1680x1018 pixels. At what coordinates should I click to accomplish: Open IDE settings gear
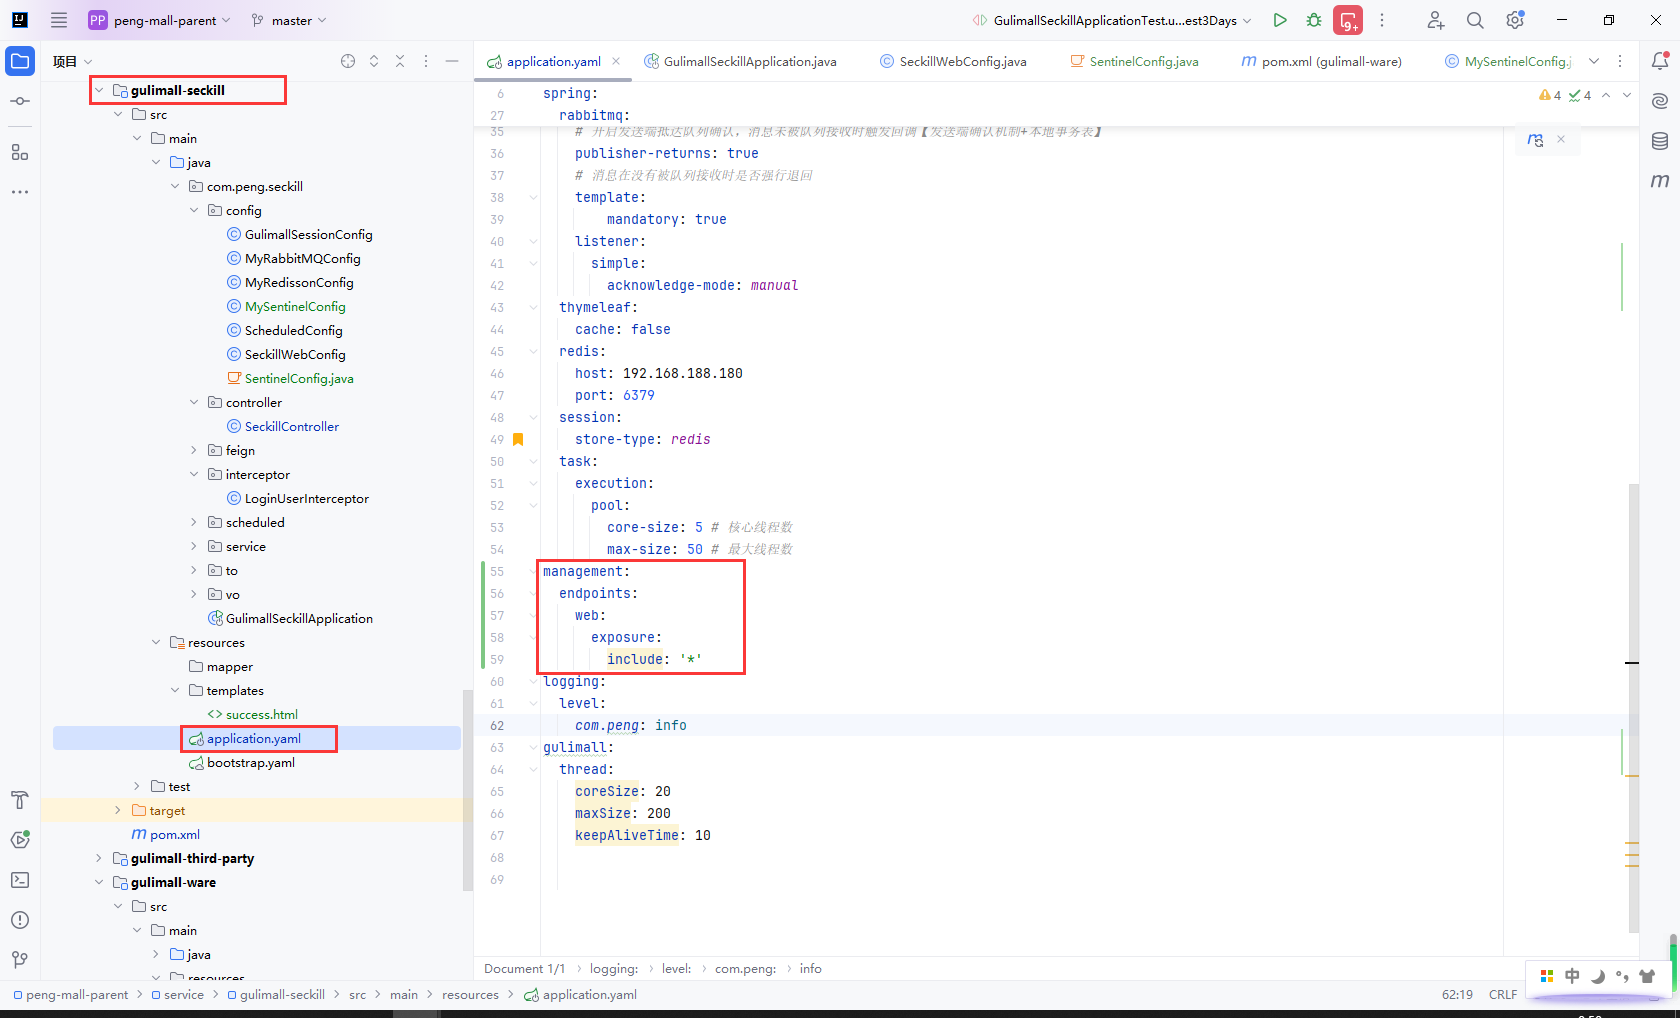(1515, 20)
